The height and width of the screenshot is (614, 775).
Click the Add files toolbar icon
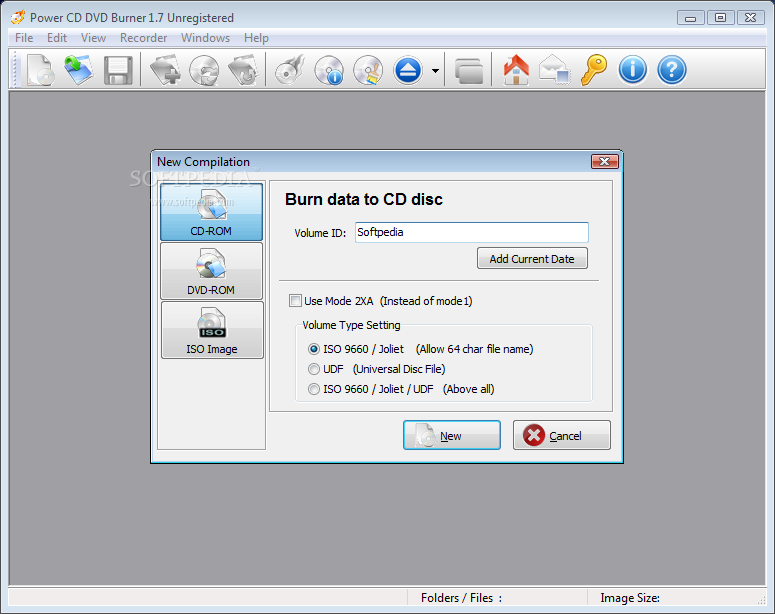165,70
